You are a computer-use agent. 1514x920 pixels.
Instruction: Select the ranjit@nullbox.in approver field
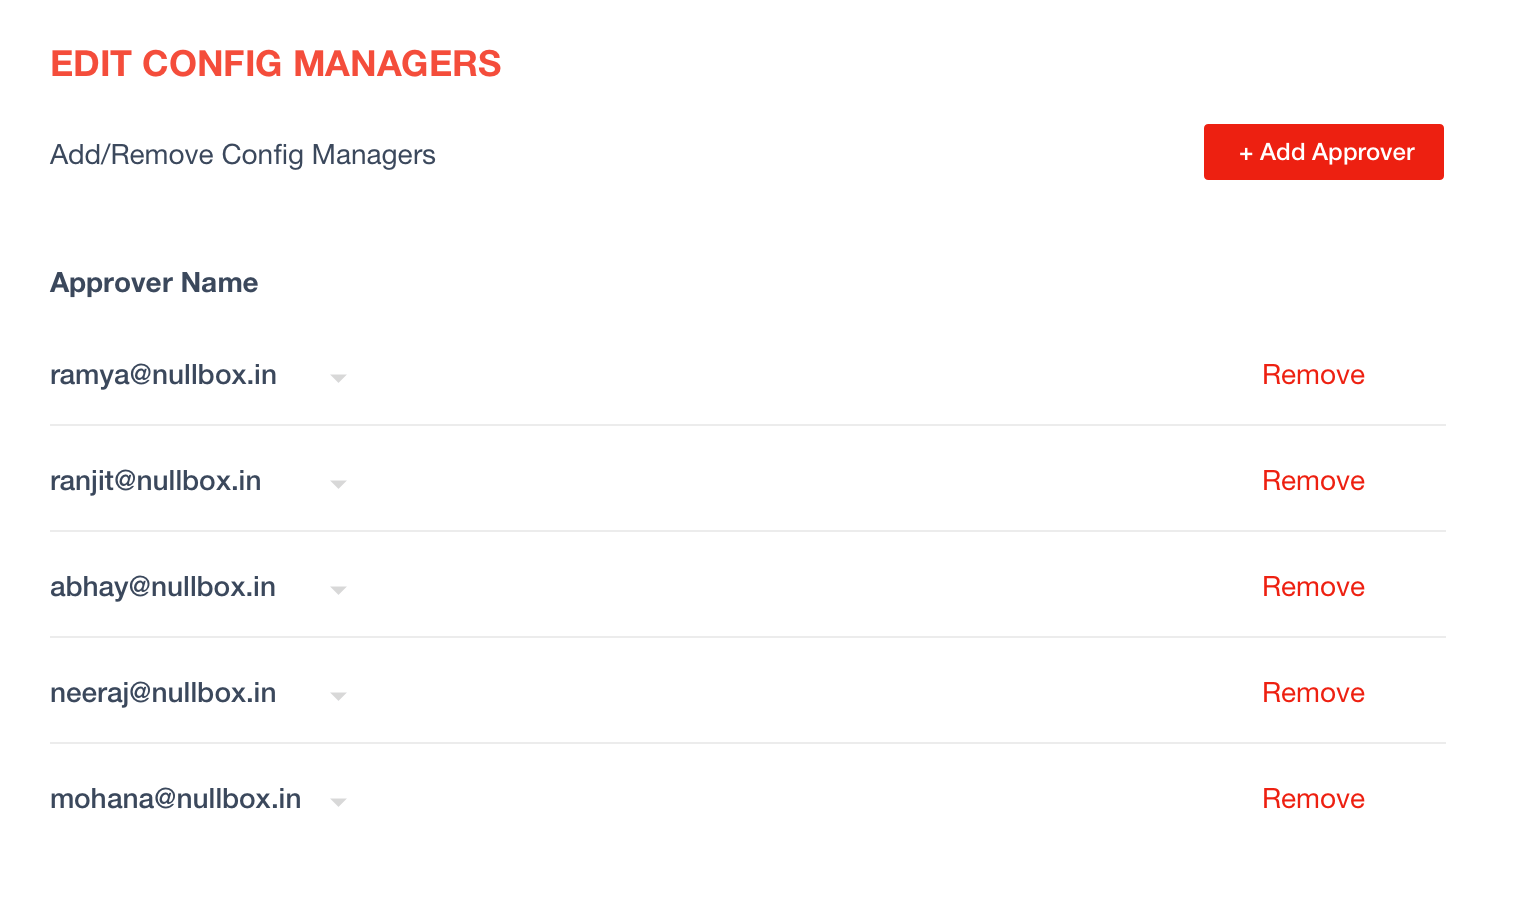pos(200,481)
